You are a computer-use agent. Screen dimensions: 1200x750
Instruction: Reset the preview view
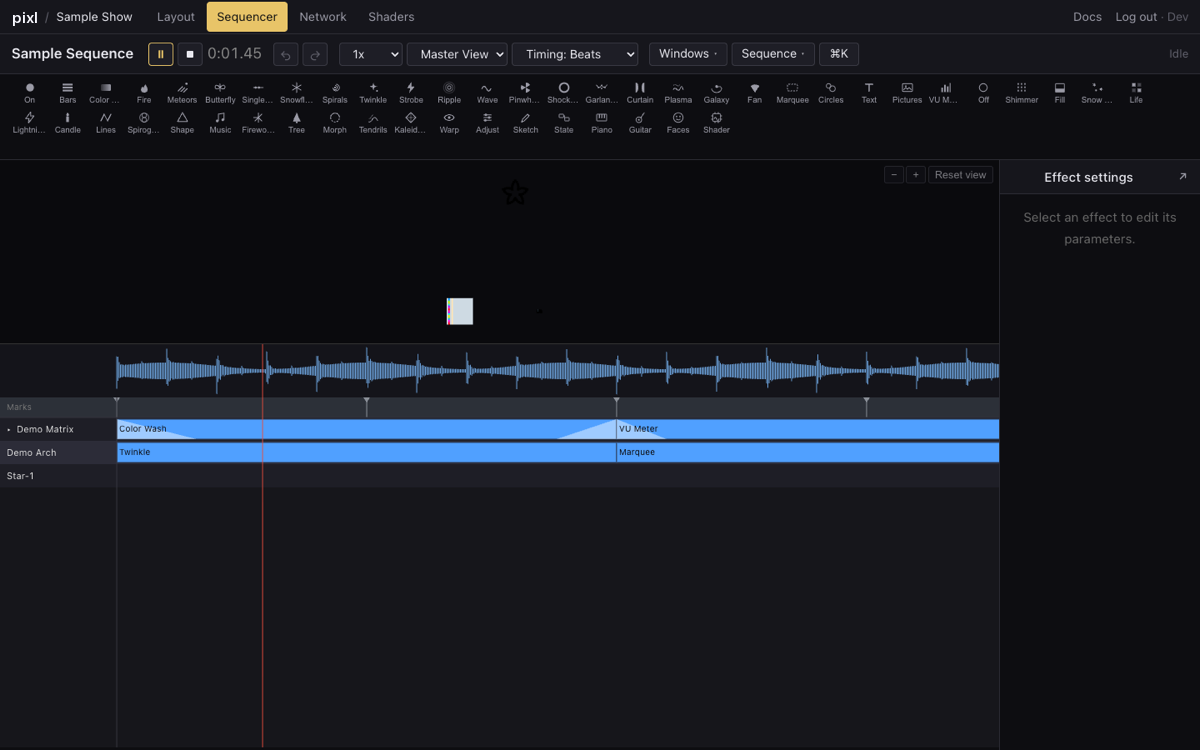(961, 175)
